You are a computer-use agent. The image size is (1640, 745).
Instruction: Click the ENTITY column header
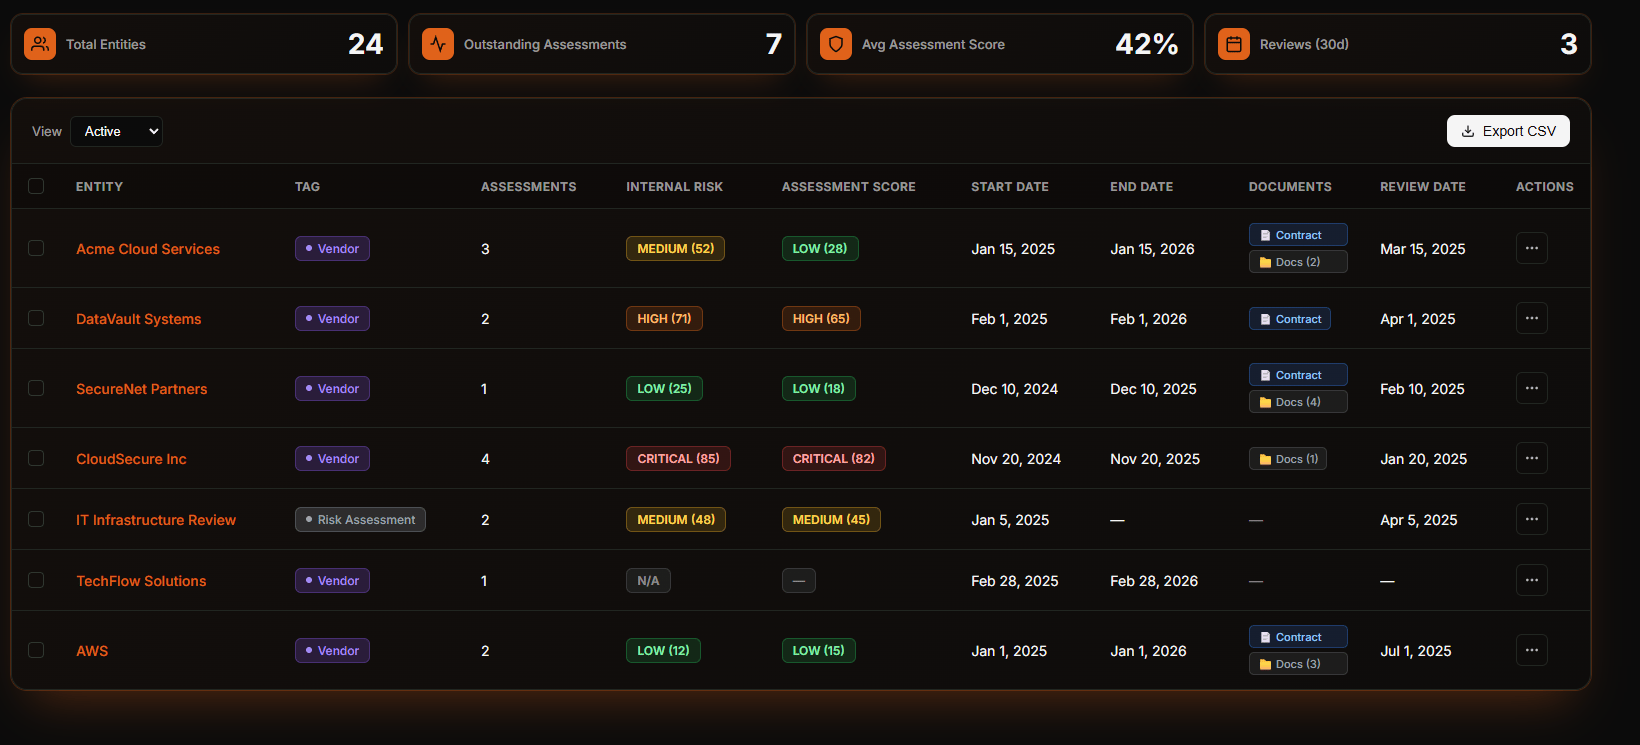(99, 187)
